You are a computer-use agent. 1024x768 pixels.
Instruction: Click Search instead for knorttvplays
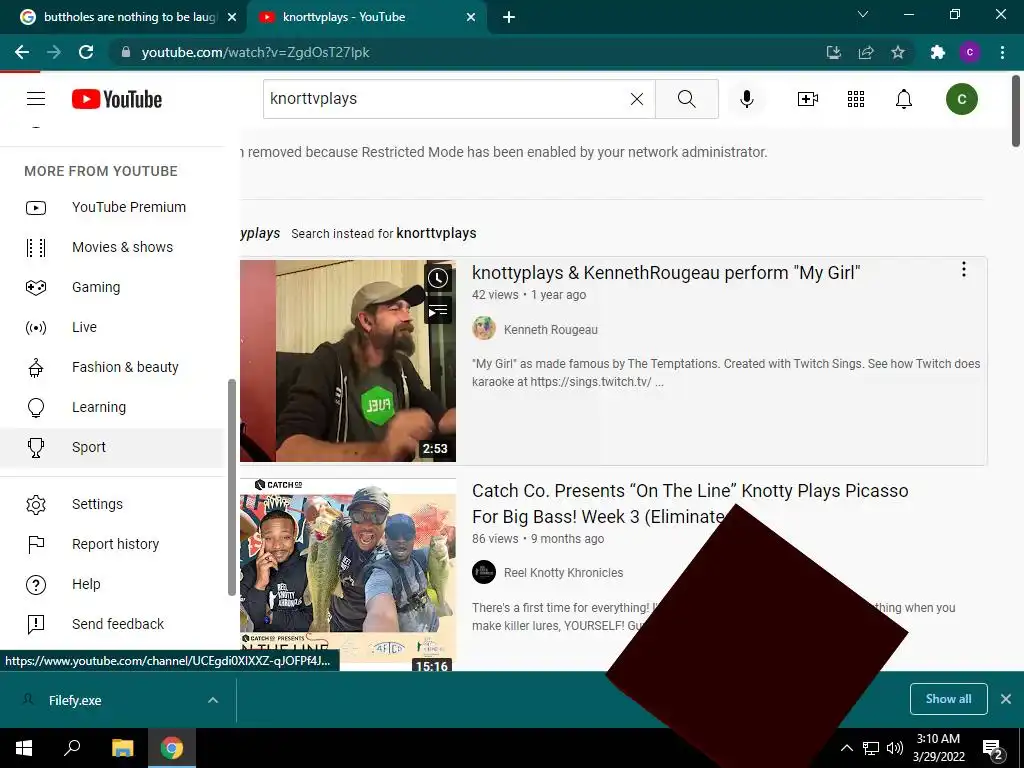(x=436, y=233)
